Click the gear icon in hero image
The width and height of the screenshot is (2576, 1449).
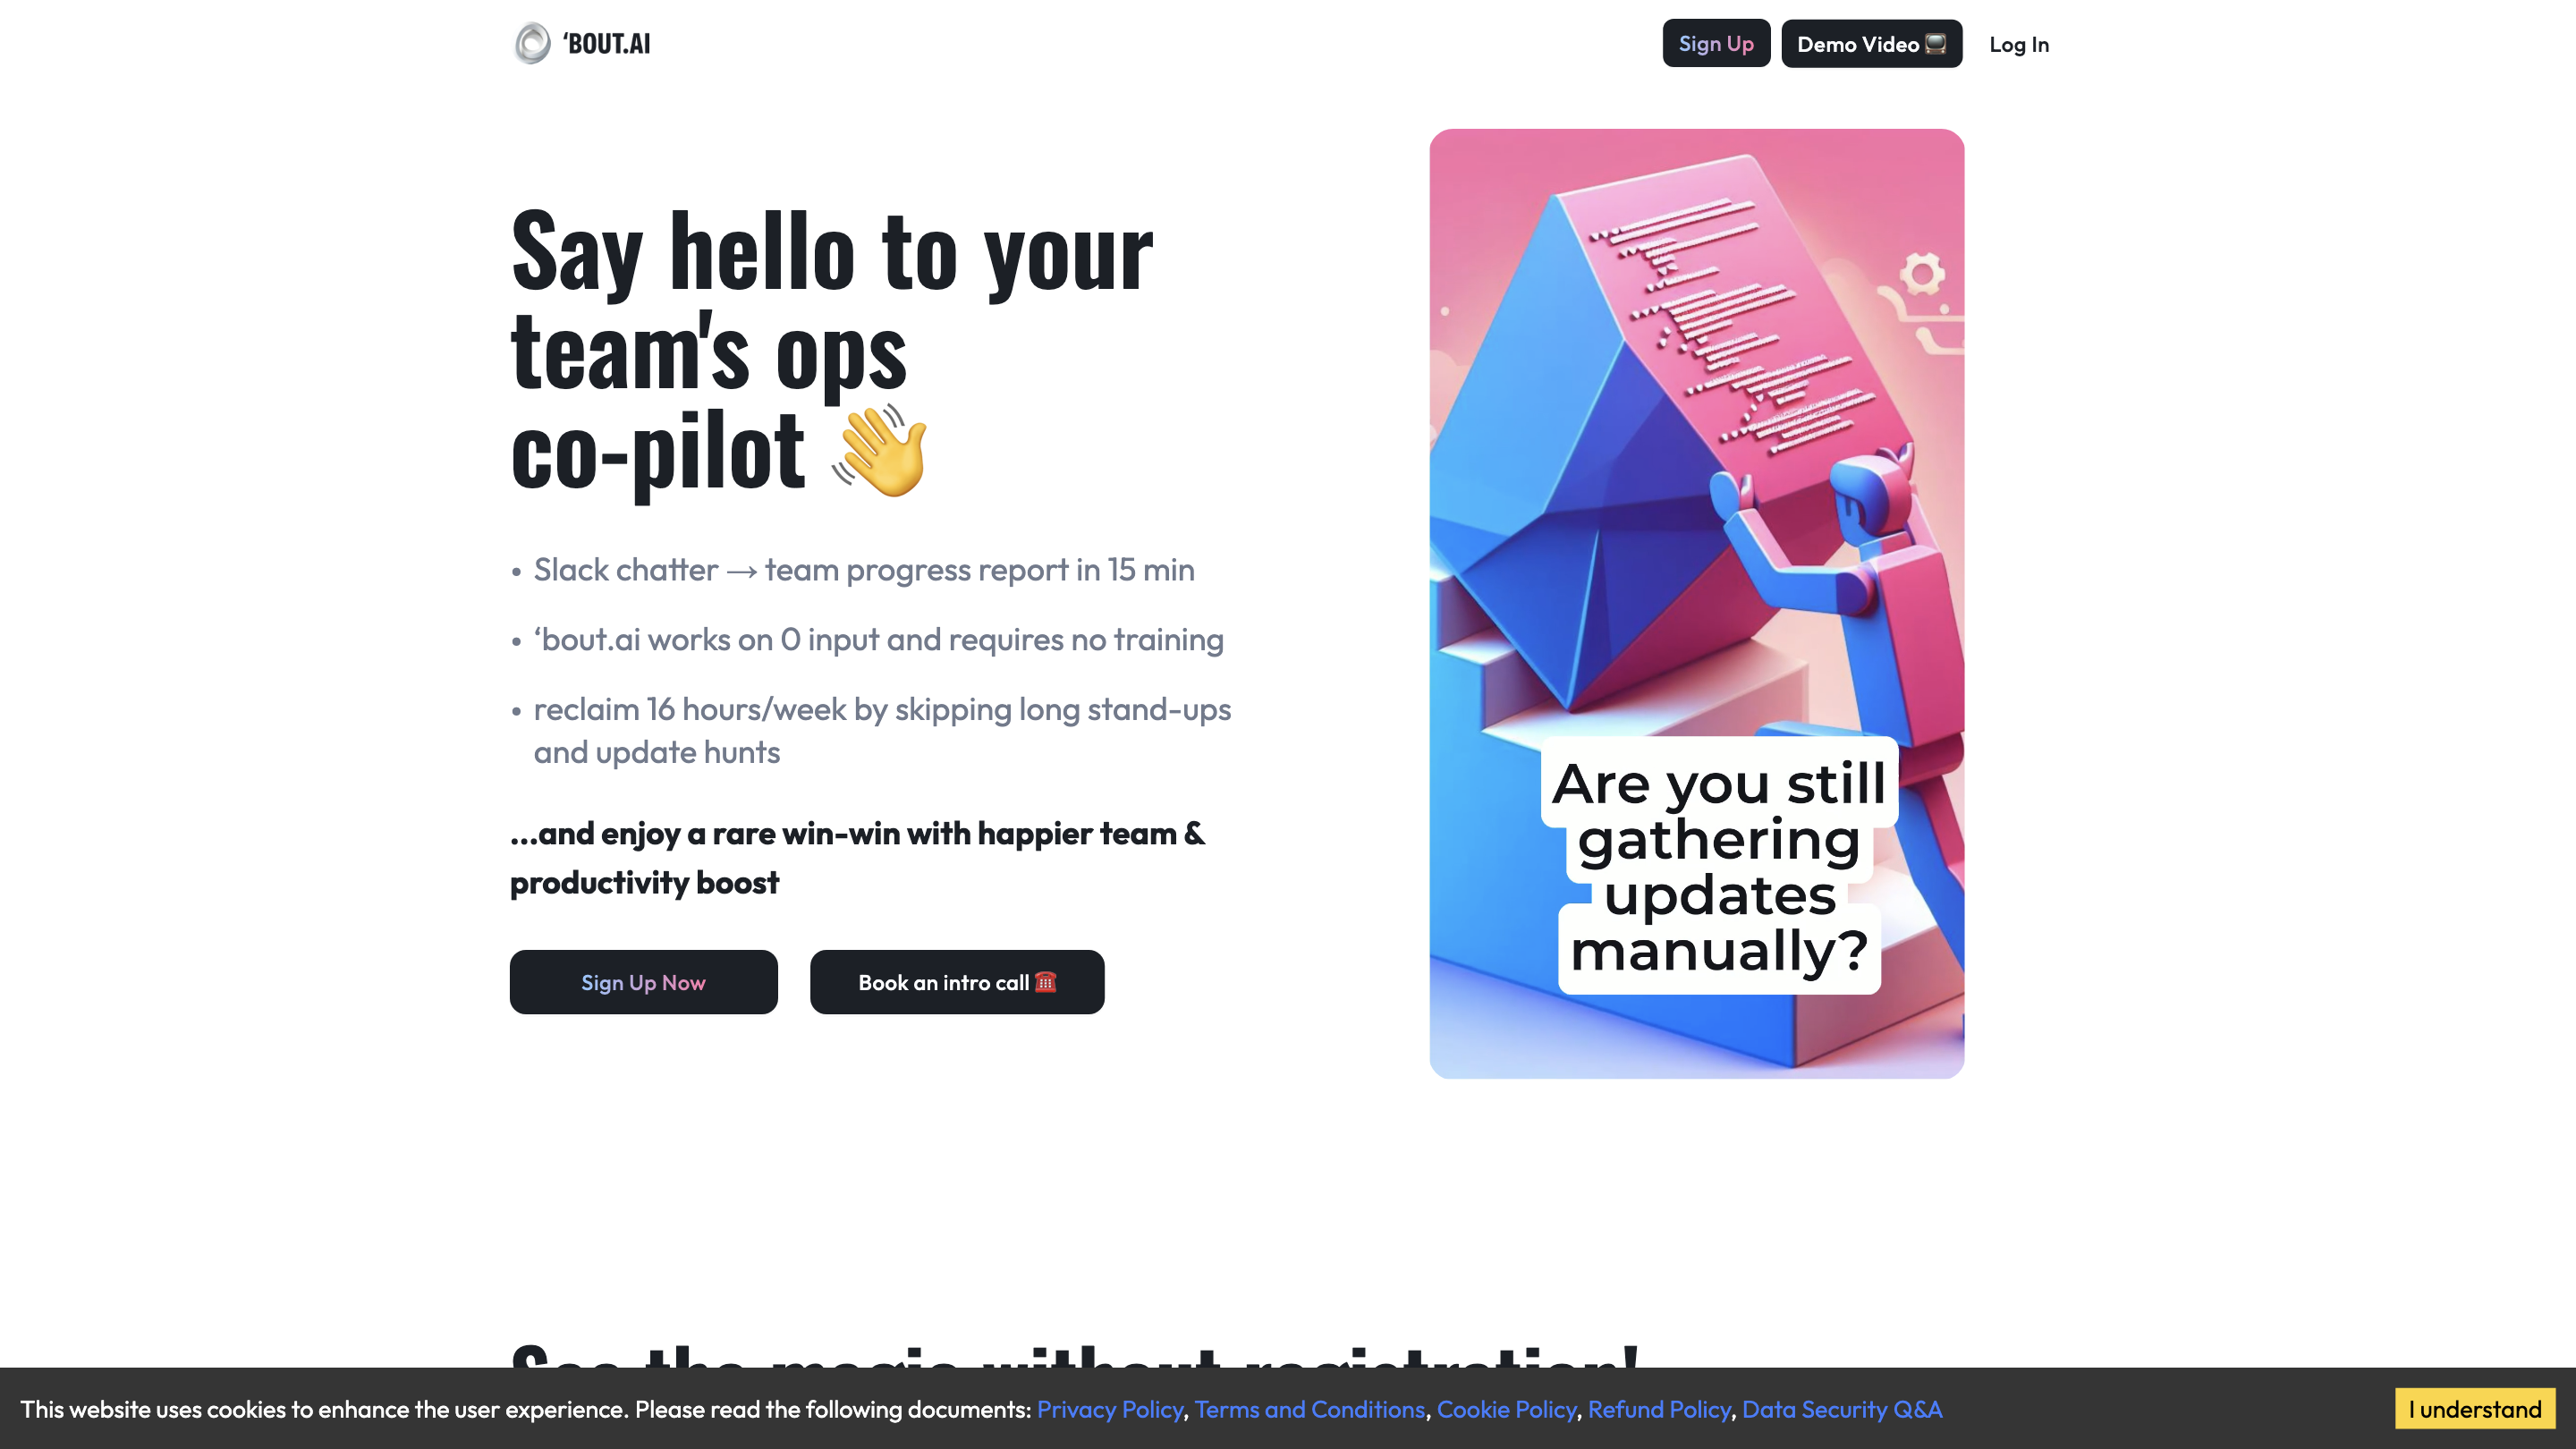tap(1921, 273)
